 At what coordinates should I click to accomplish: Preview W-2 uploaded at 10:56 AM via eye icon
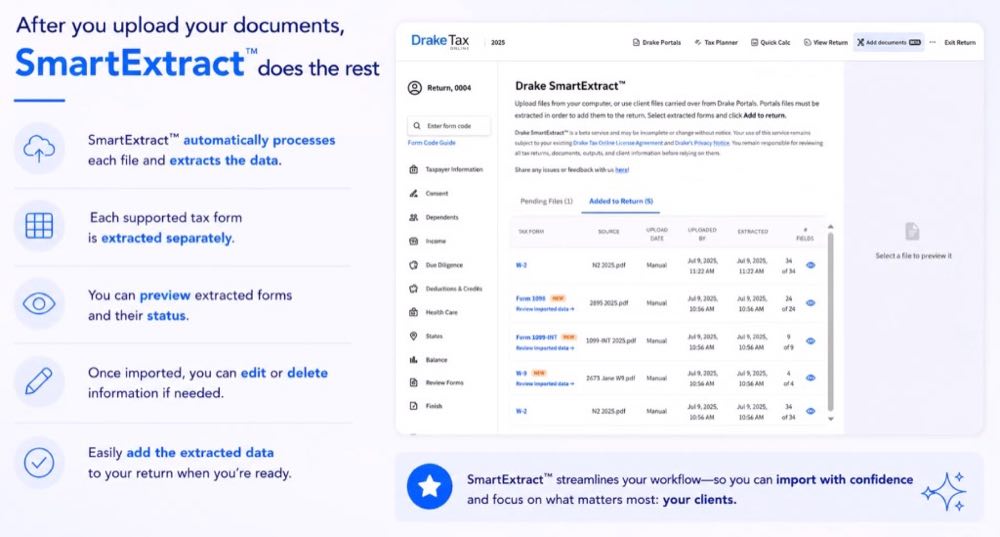811,411
